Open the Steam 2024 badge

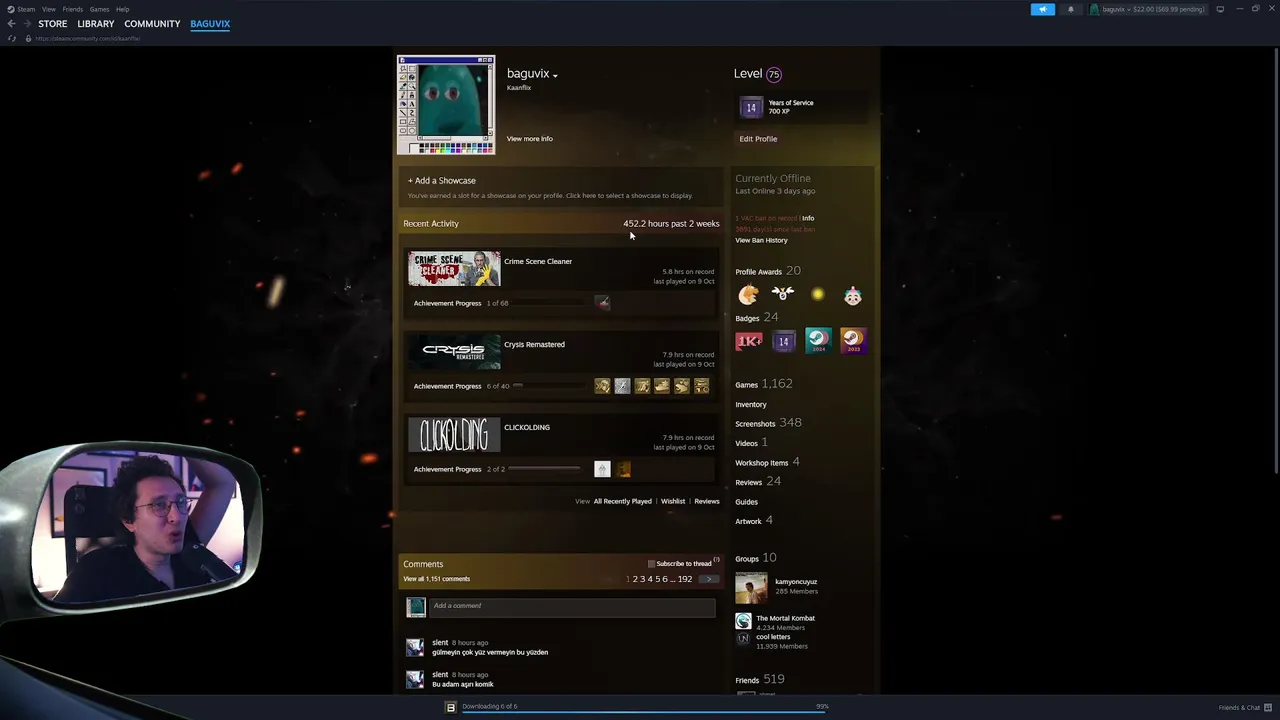818,341
